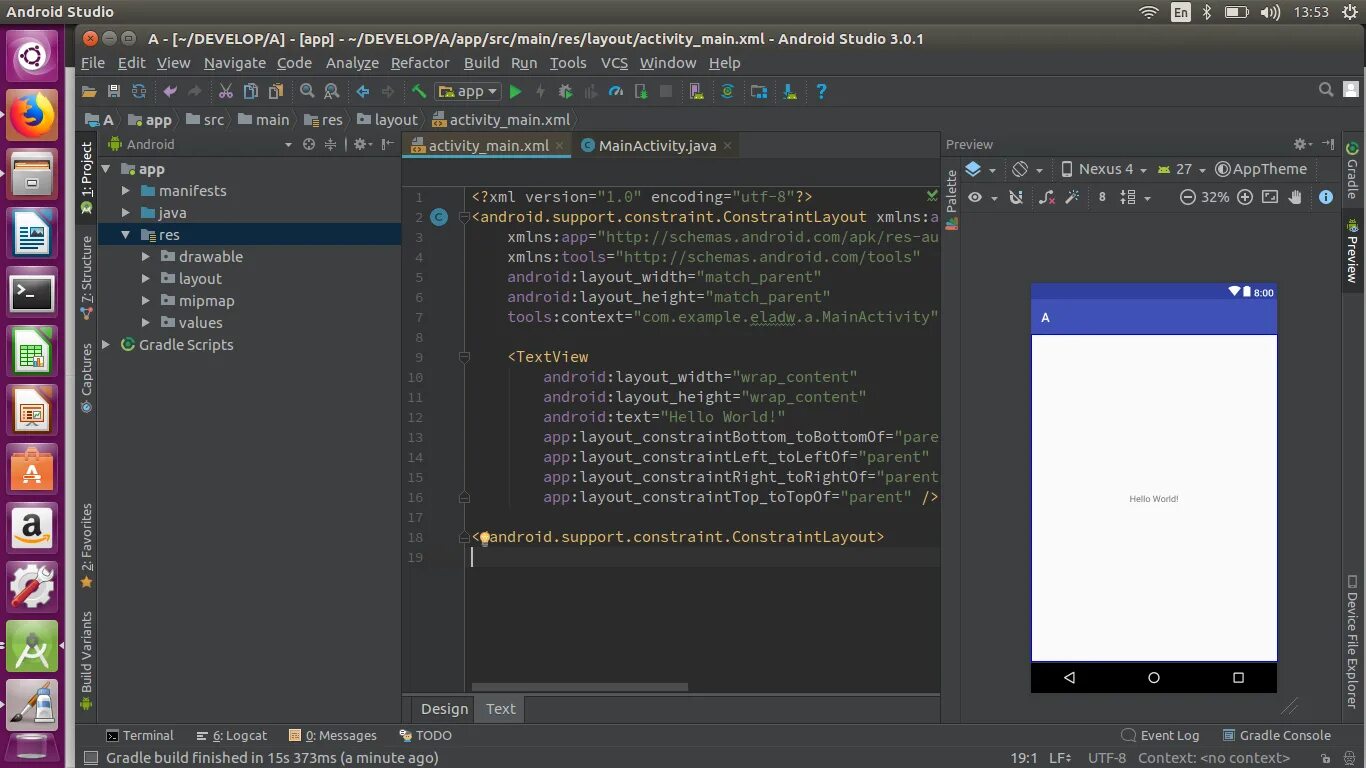Viewport: 1366px width, 768px height.
Task: Click the Find magnifier icon
Action: 307,91
